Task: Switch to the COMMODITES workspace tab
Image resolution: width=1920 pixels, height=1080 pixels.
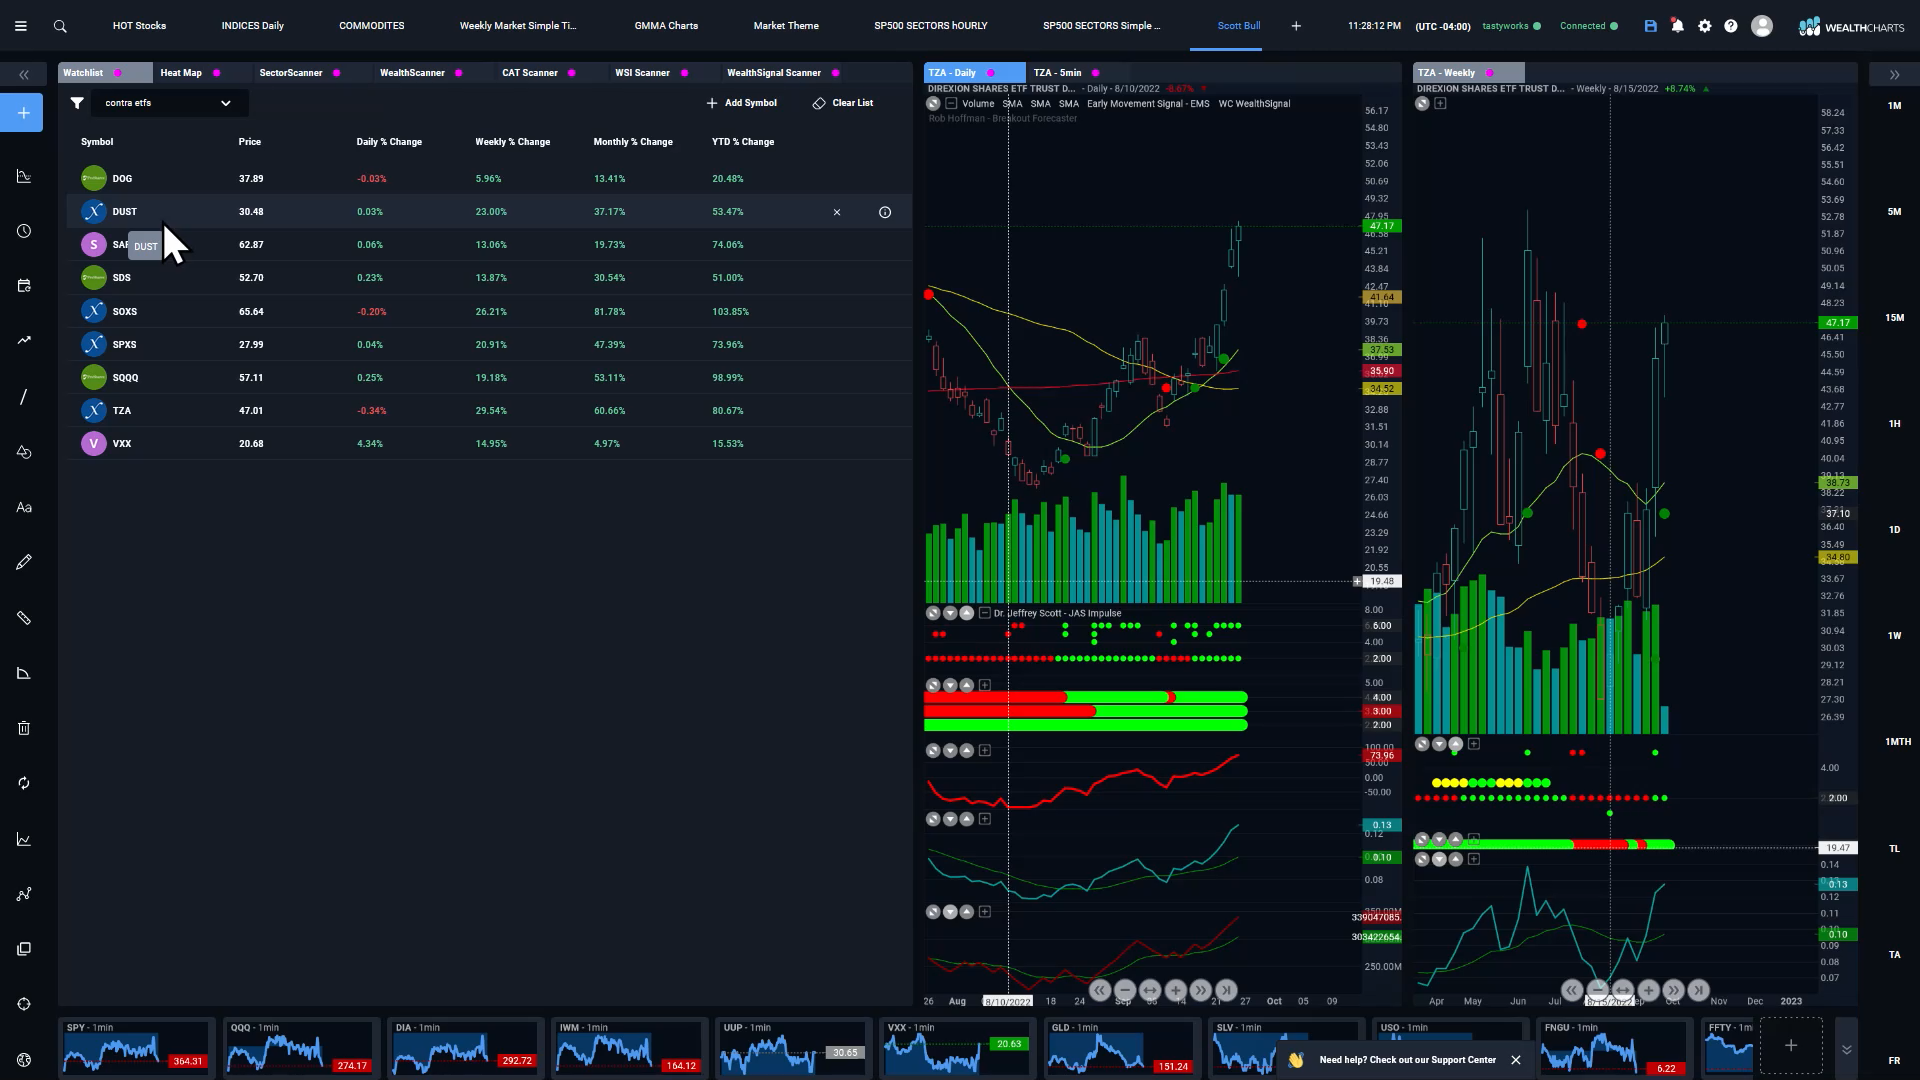Action: 372,26
